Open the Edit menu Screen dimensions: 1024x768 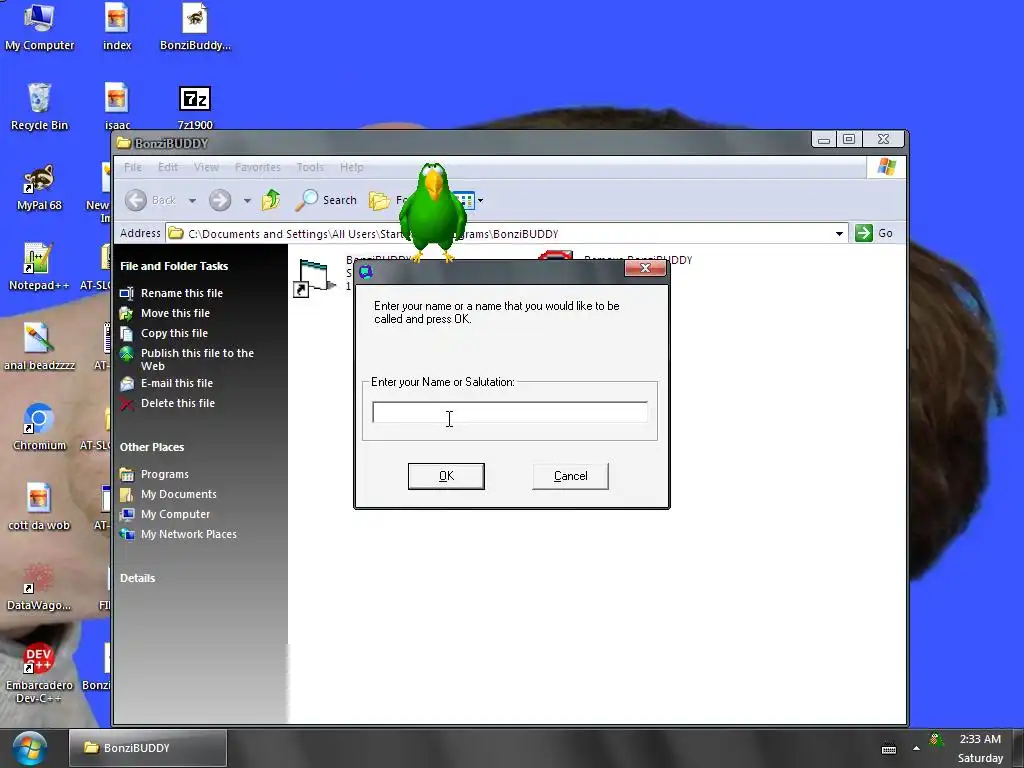168,167
